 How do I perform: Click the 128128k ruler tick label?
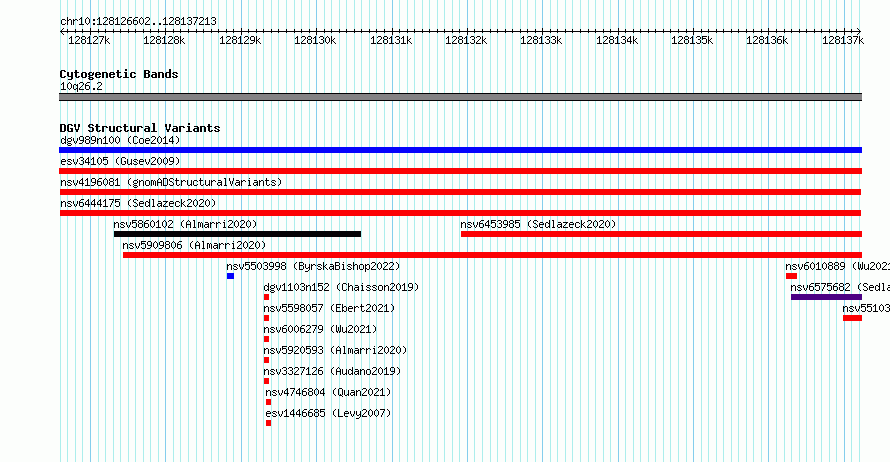(164, 41)
